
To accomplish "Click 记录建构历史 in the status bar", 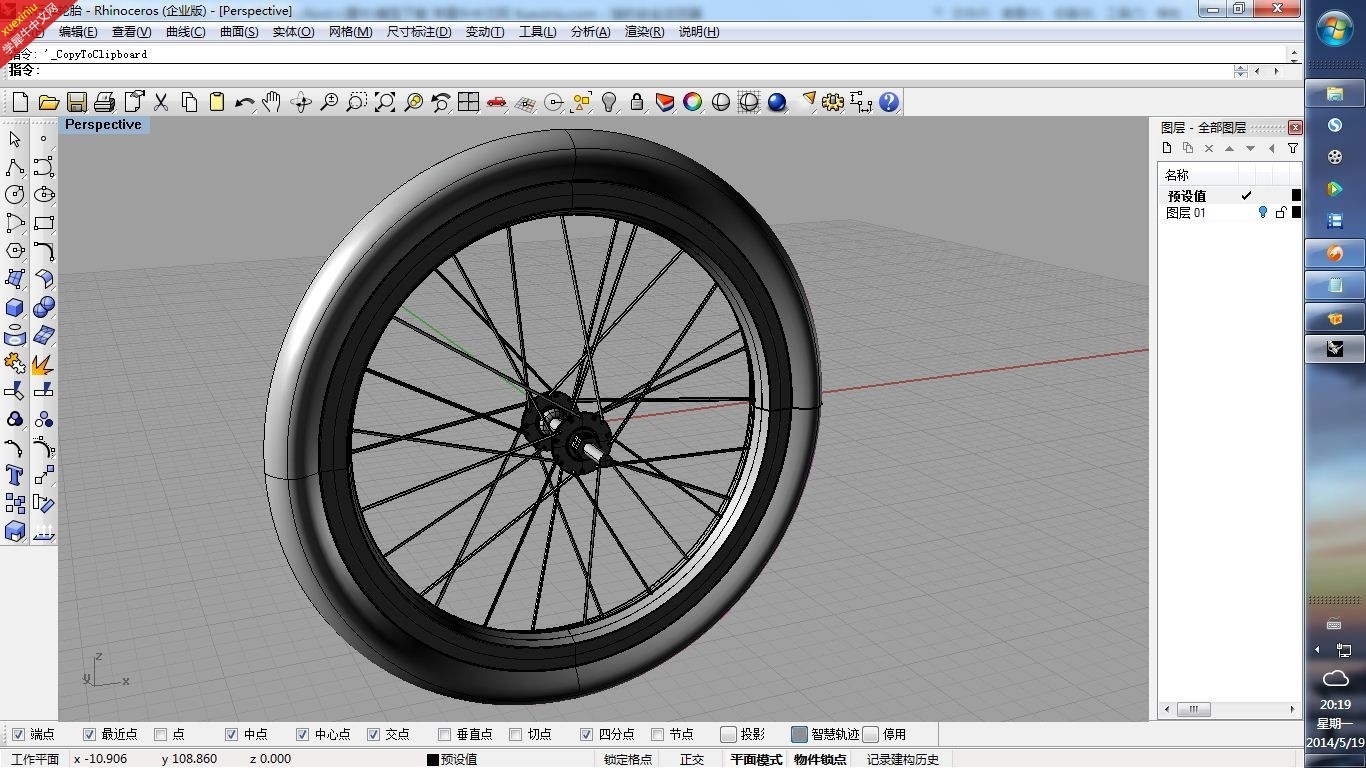I will point(903,759).
